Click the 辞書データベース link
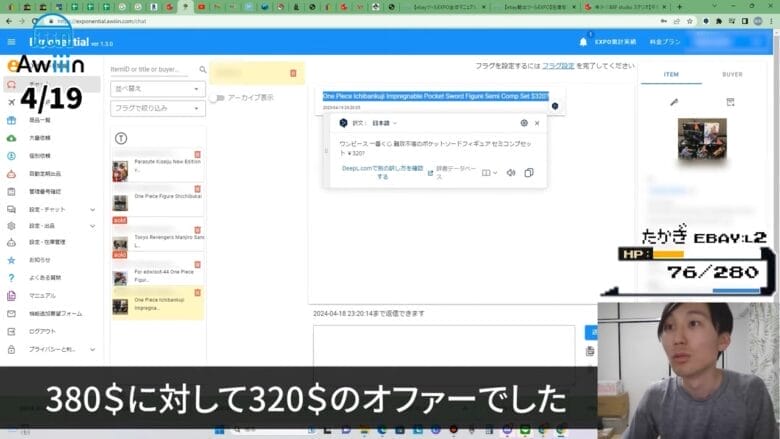Screen dimensions: 780x439 [x=456, y=173]
